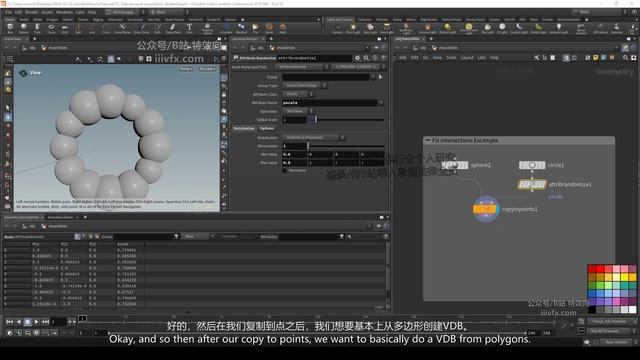Screen dimensions: 640x360
Task: Click the Min Value first field
Action: (294, 155)
